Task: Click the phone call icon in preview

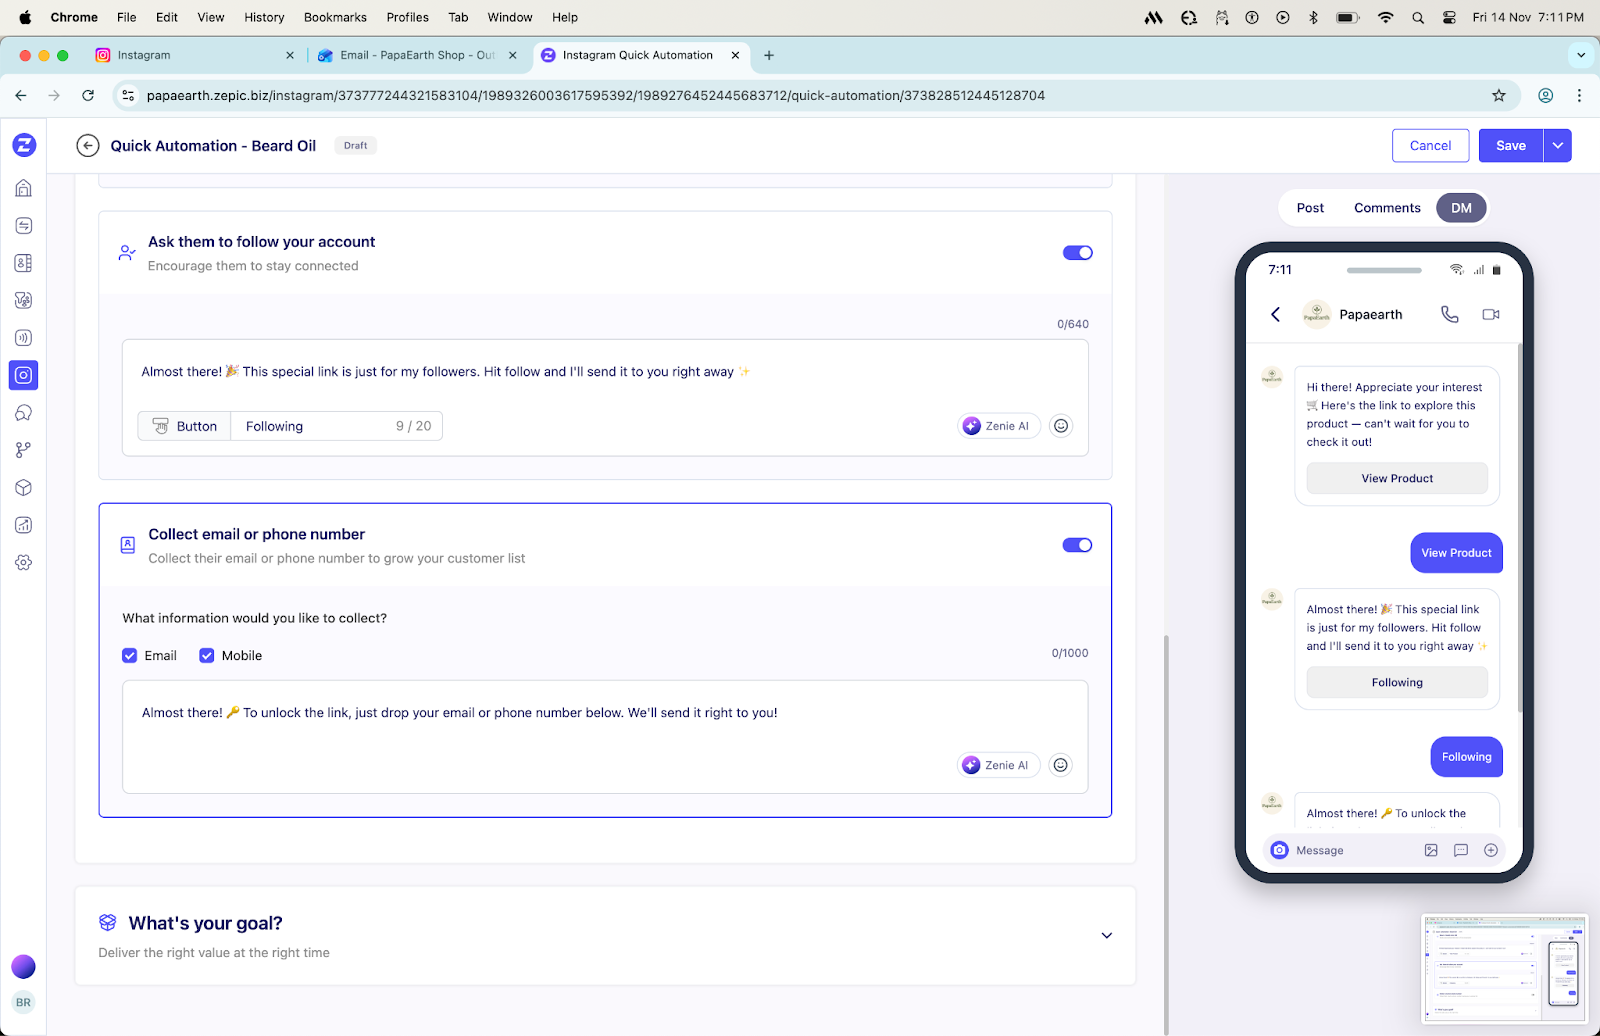Action: coord(1449,314)
